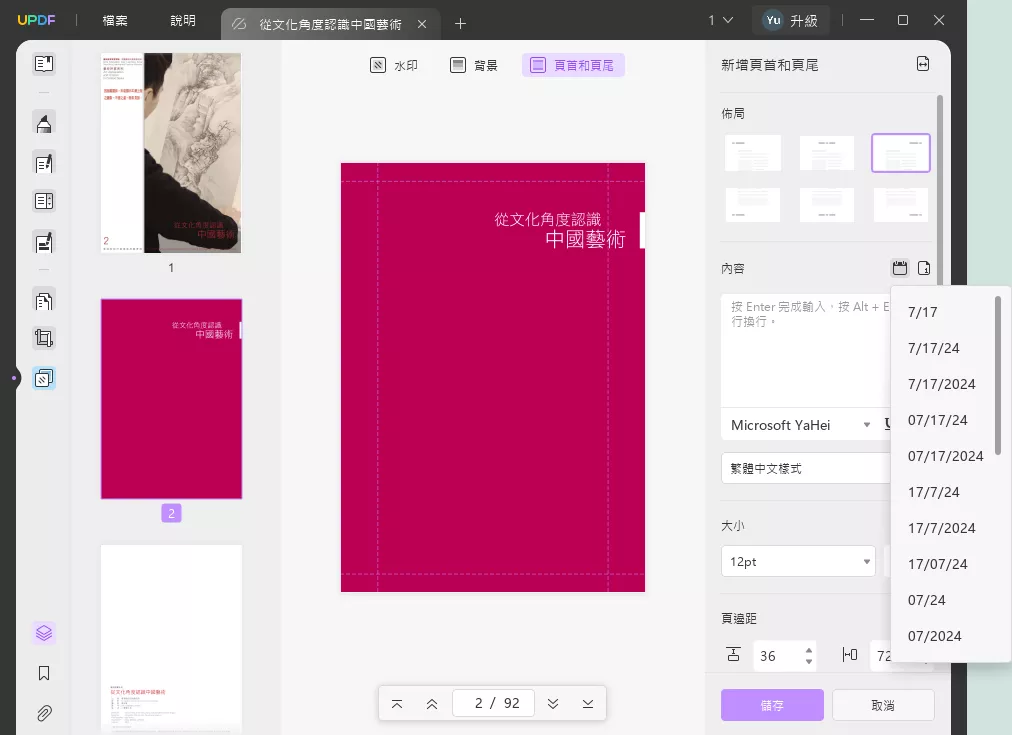Viewport: 1012px width, 735px height.
Task: Select top-left header layout
Action: (753, 153)
